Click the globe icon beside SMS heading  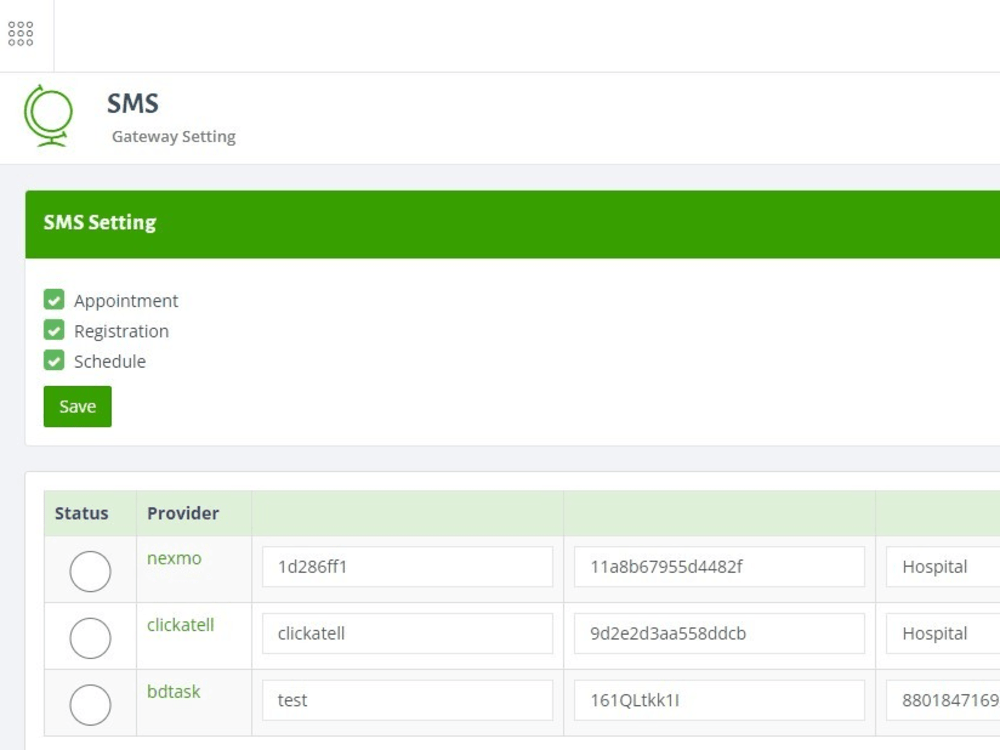49,115
